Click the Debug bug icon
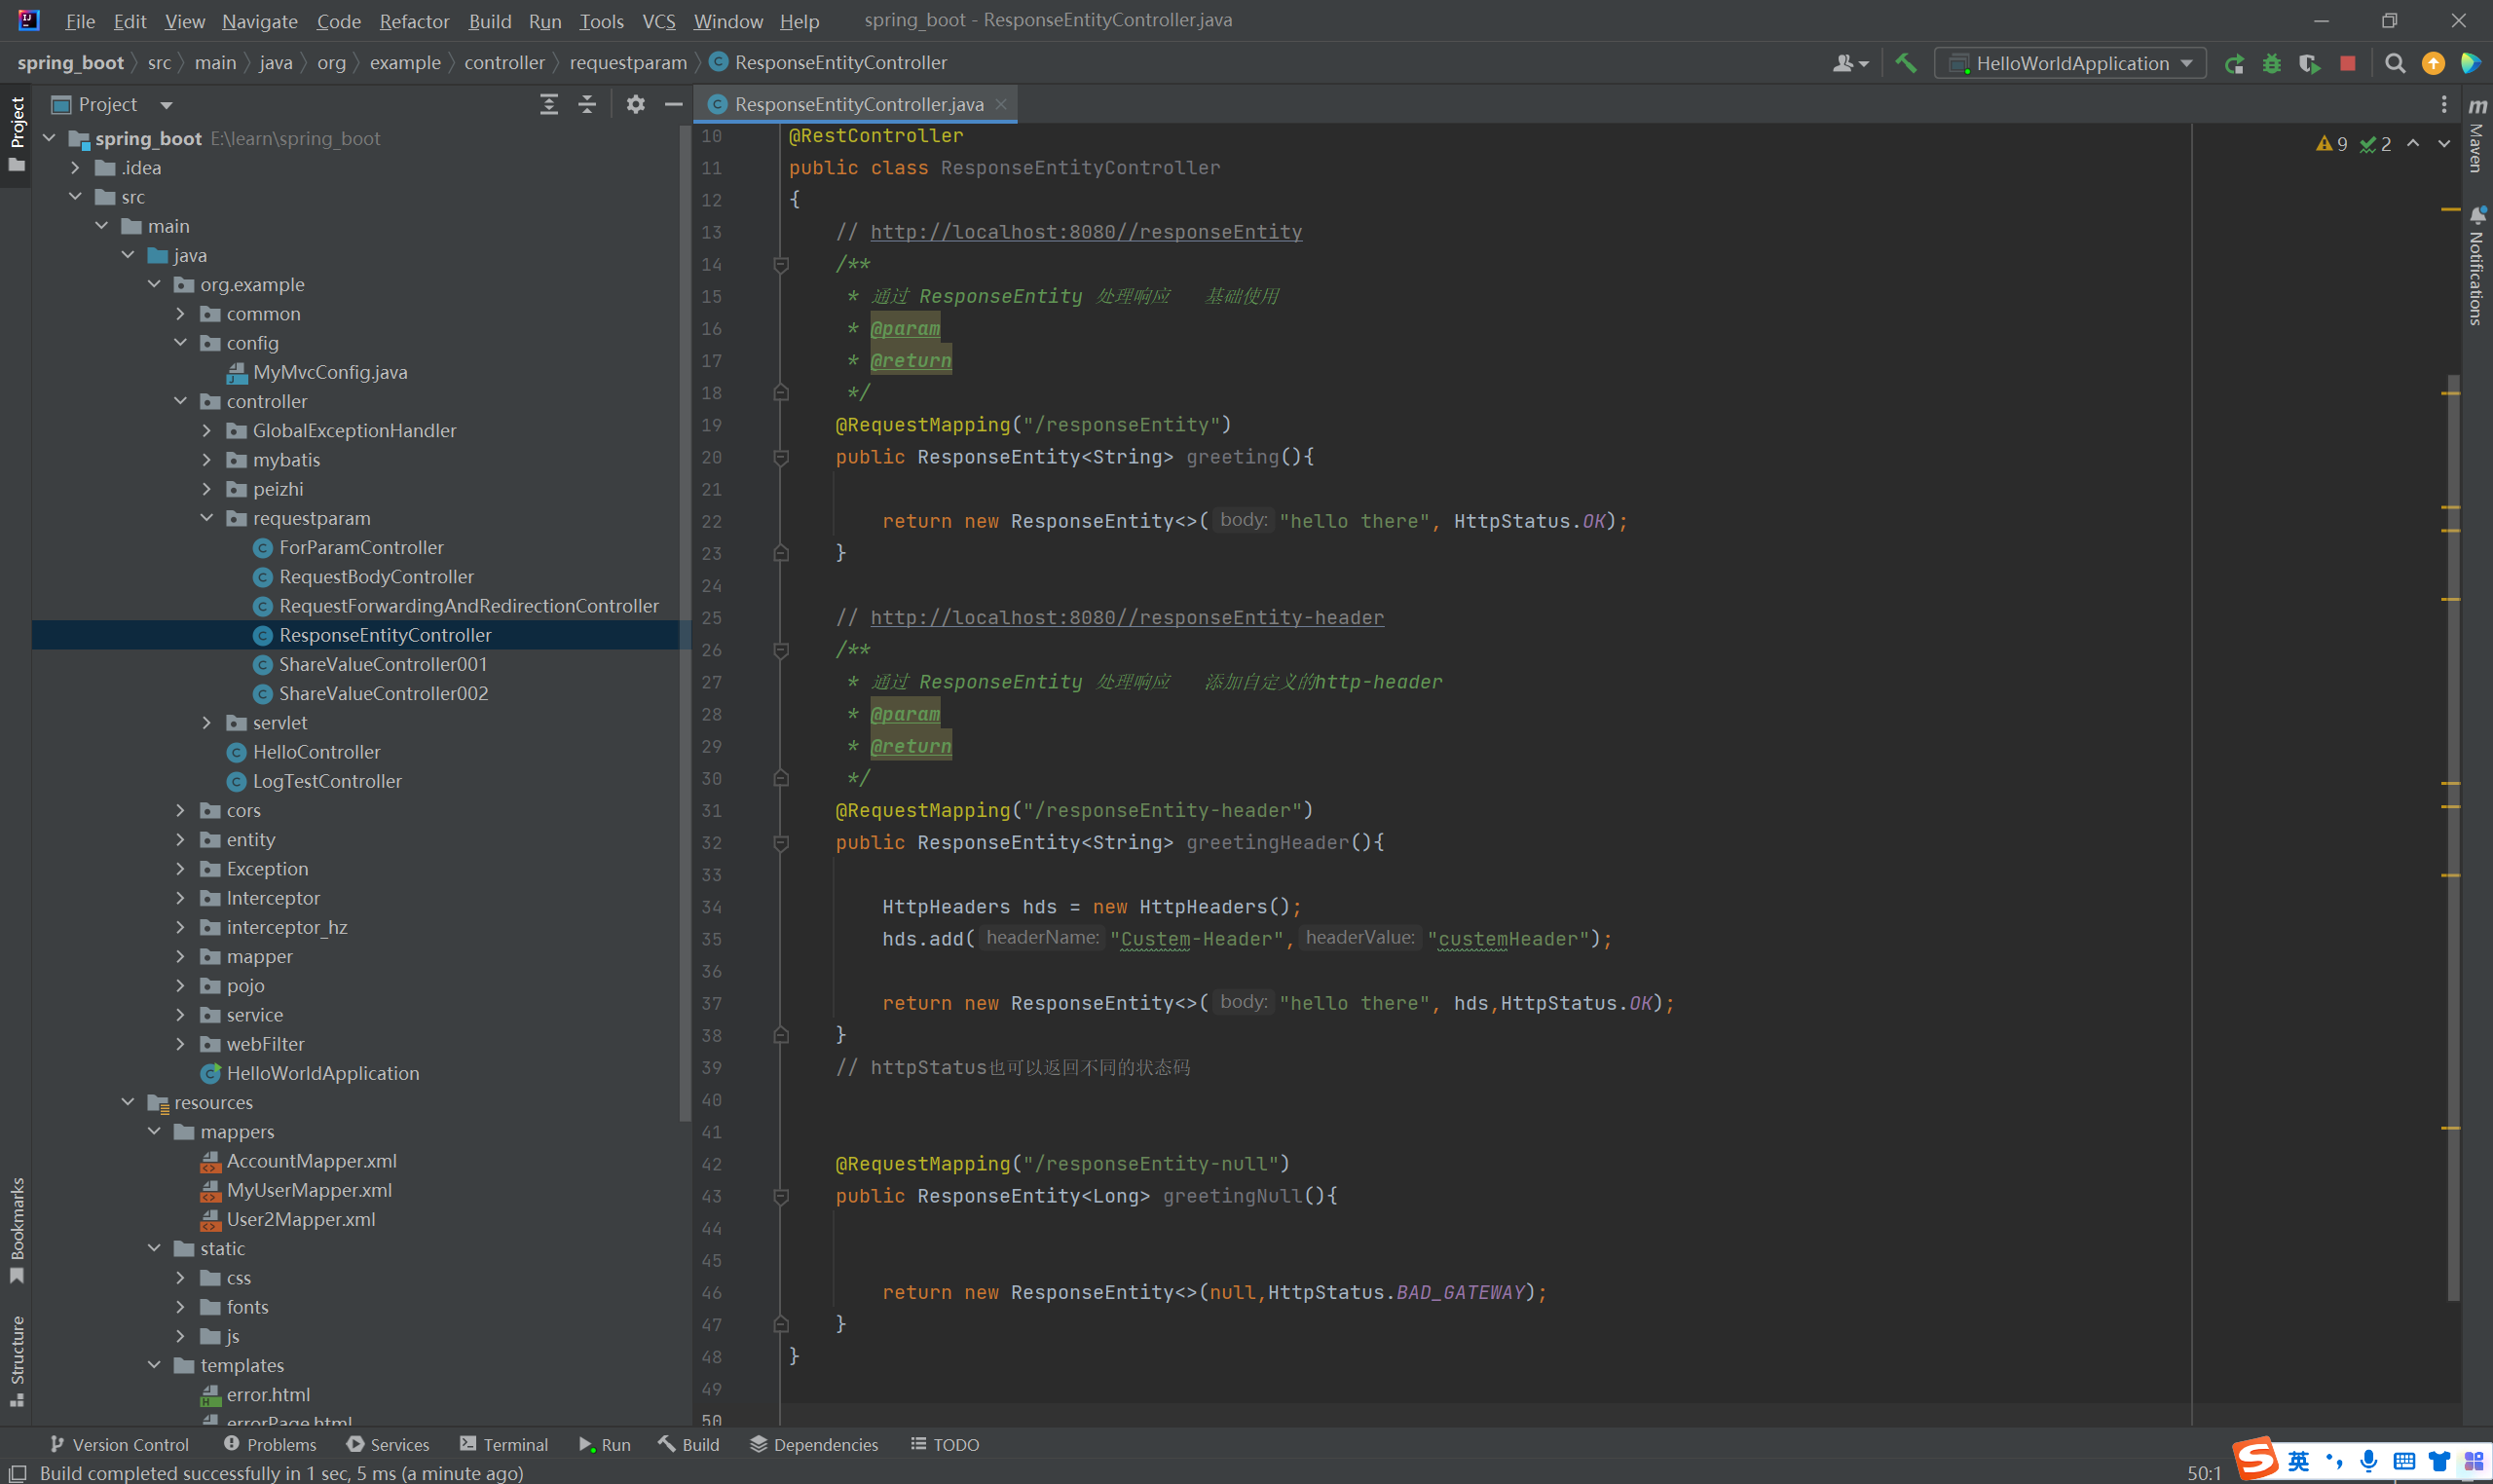 pyautogui.click(x=2272, y=64)
